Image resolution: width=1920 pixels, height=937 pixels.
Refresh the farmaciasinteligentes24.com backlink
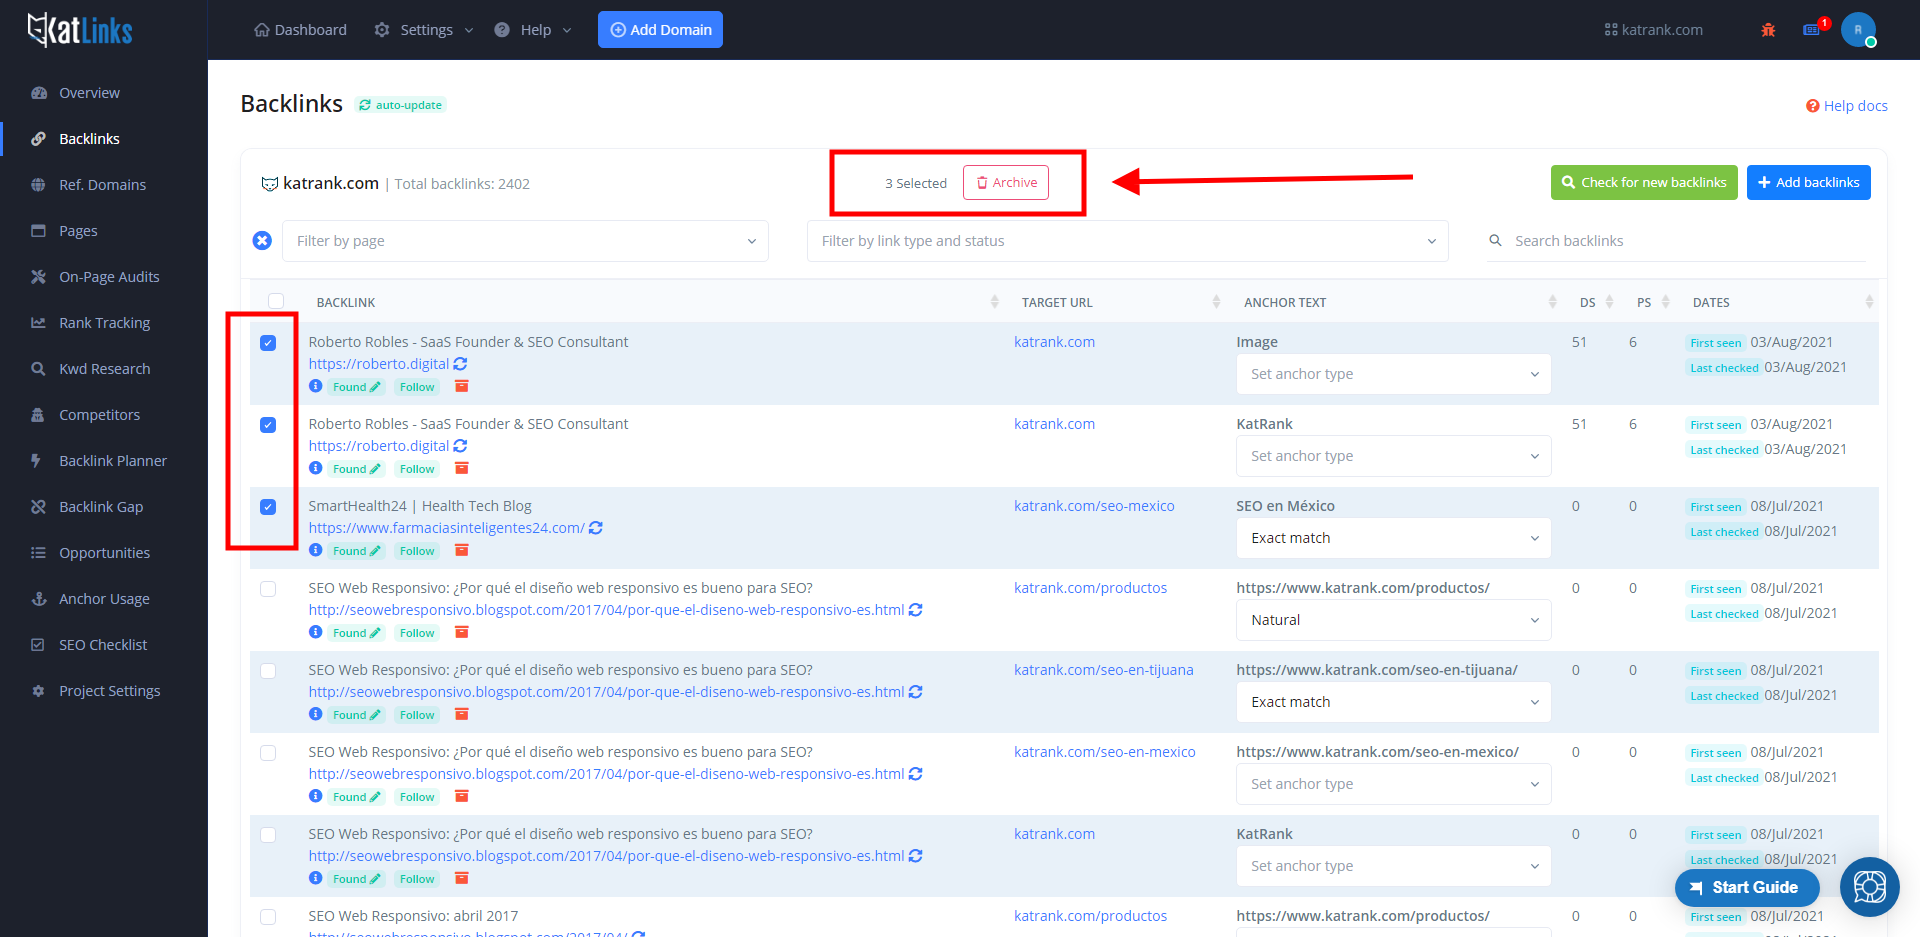(x=596, y=528)
